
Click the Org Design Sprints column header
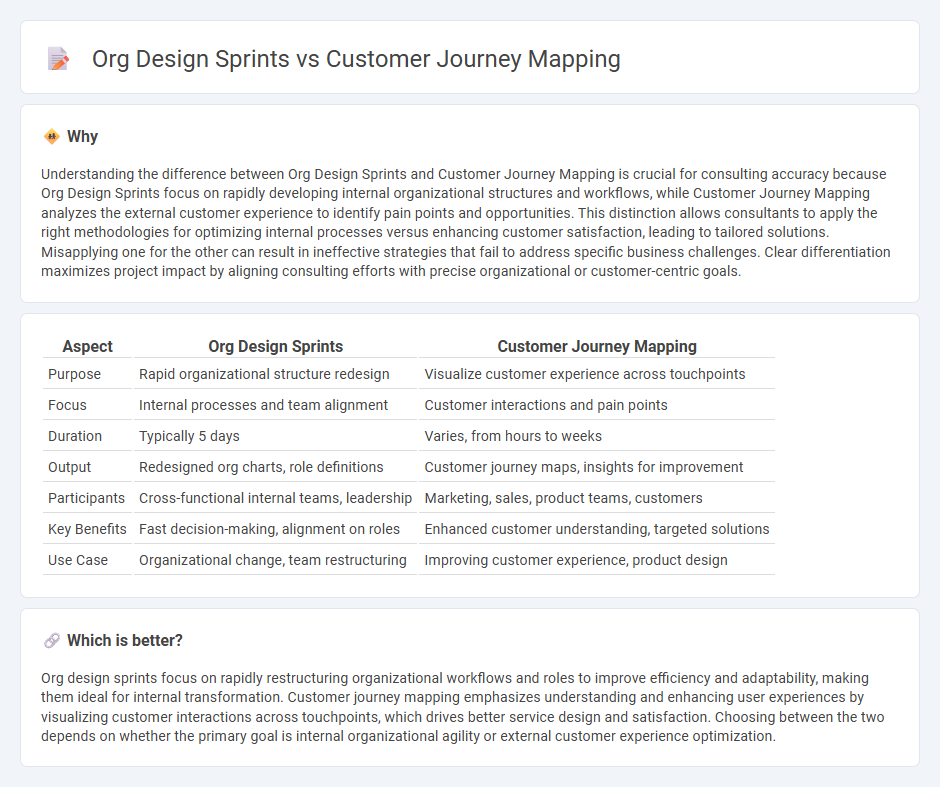tap(276, 346)
